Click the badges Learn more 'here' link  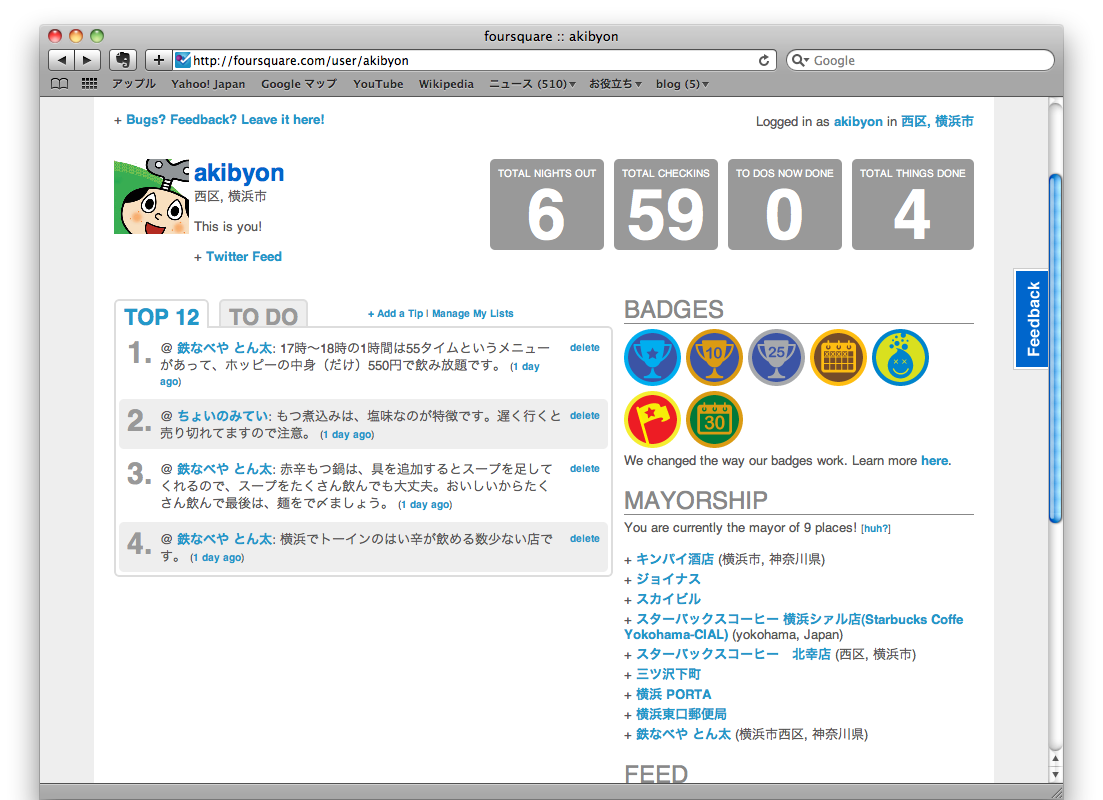[934, 461]
